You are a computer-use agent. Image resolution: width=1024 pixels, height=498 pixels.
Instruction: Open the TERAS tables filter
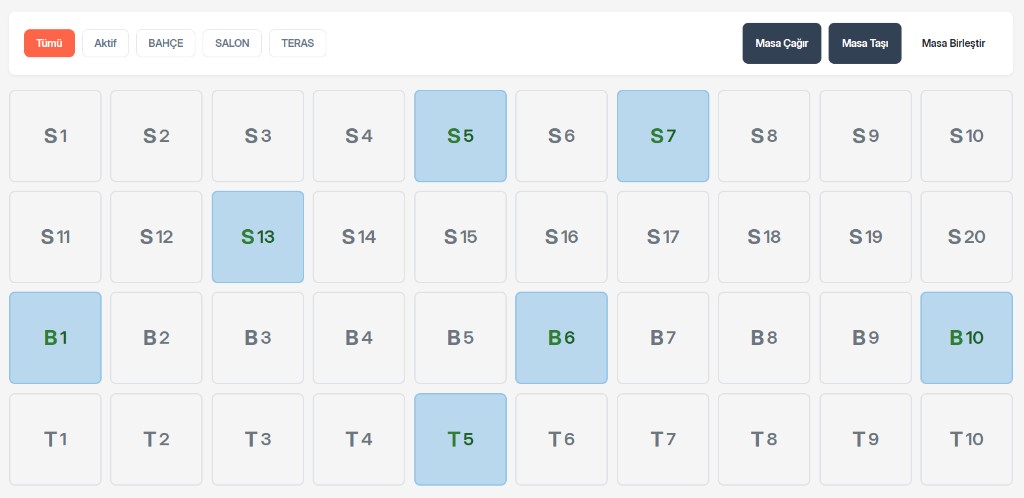click(297, 43)
